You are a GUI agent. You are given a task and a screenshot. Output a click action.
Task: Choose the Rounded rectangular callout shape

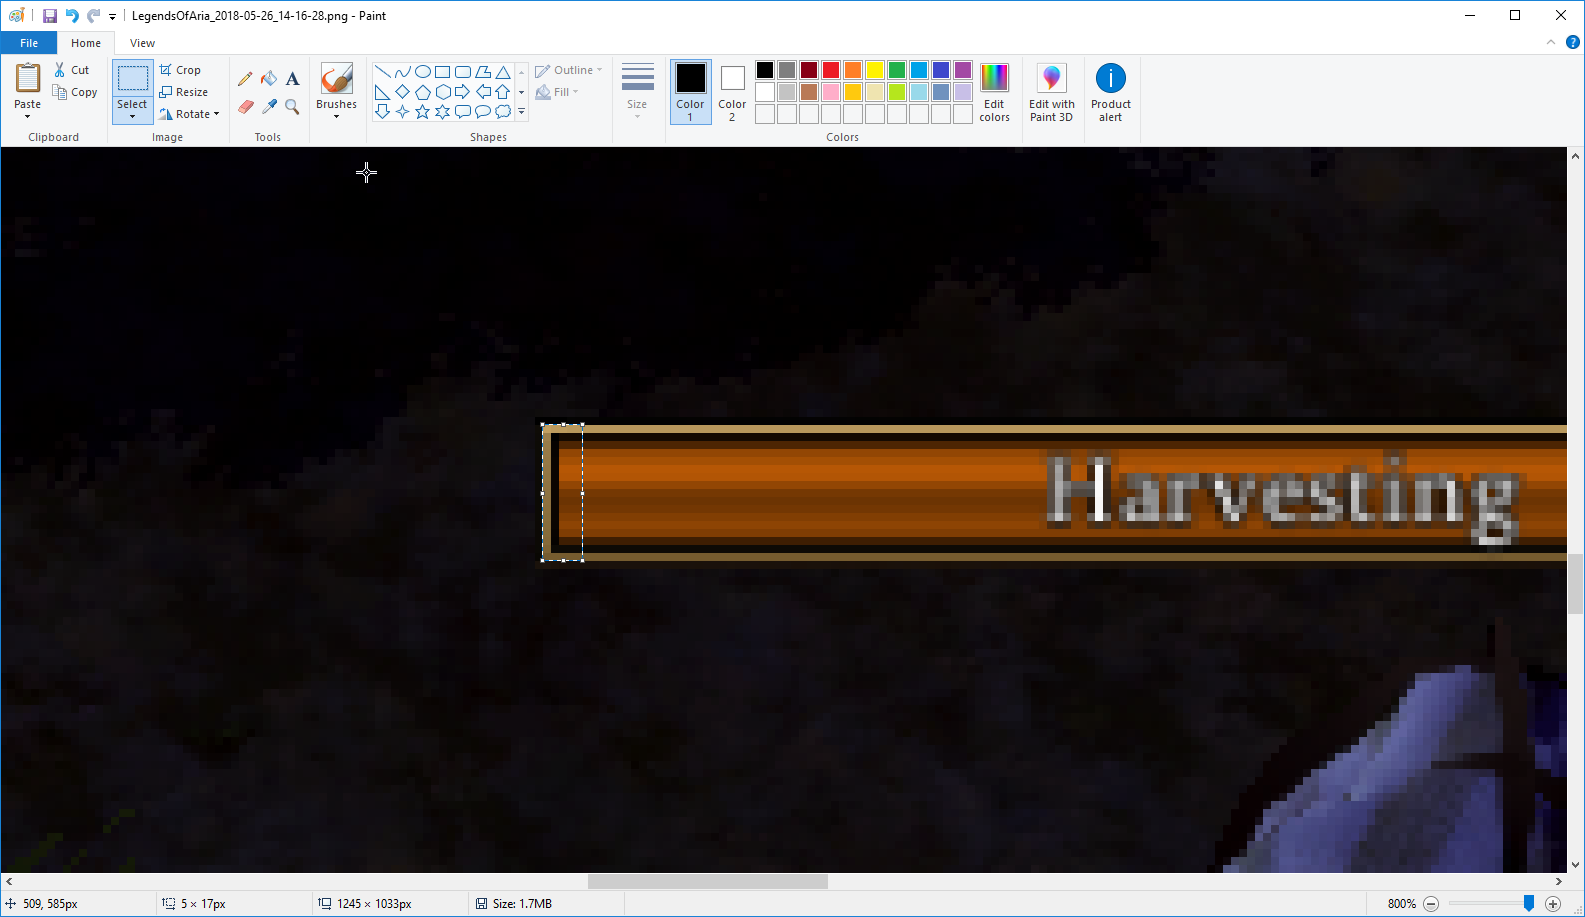pos(462,112)
